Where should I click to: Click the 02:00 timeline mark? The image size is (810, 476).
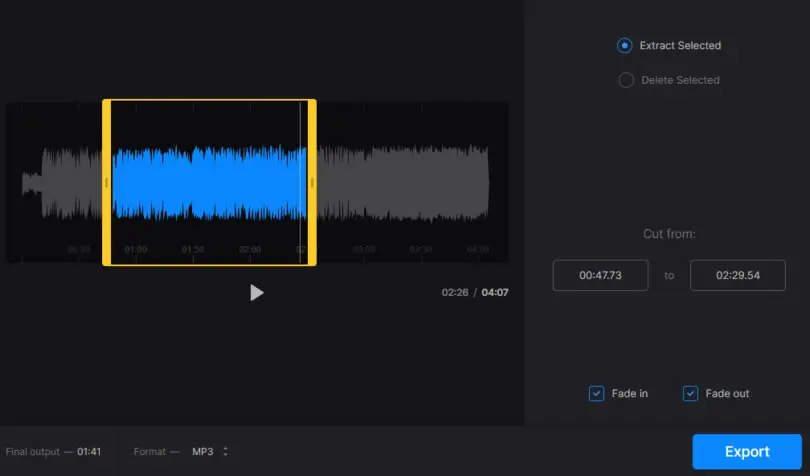(250, 250)
